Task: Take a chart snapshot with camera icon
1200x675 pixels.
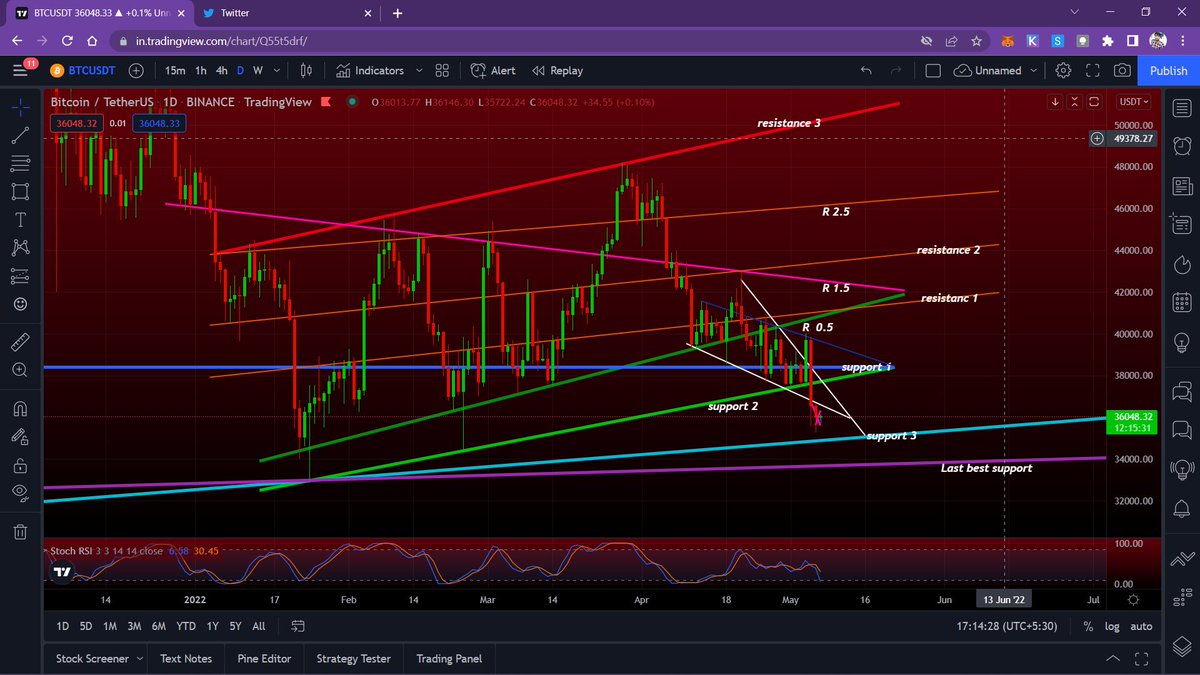Action: point(1123,70)
